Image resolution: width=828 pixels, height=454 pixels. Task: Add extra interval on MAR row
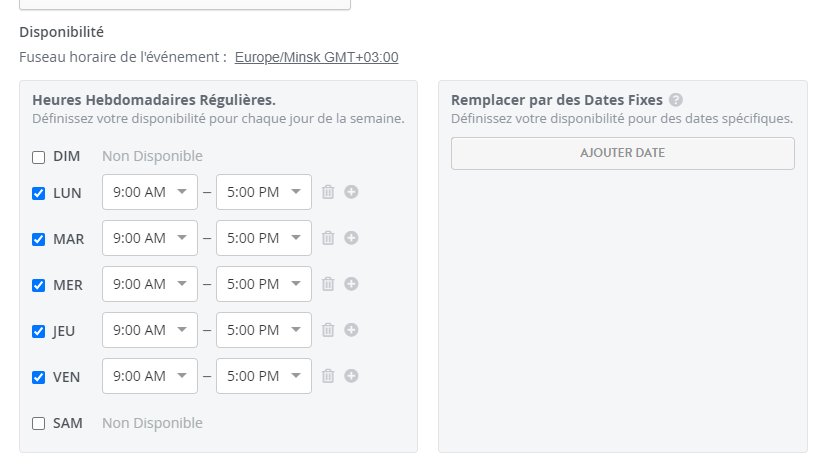click(x=351, y=238)
